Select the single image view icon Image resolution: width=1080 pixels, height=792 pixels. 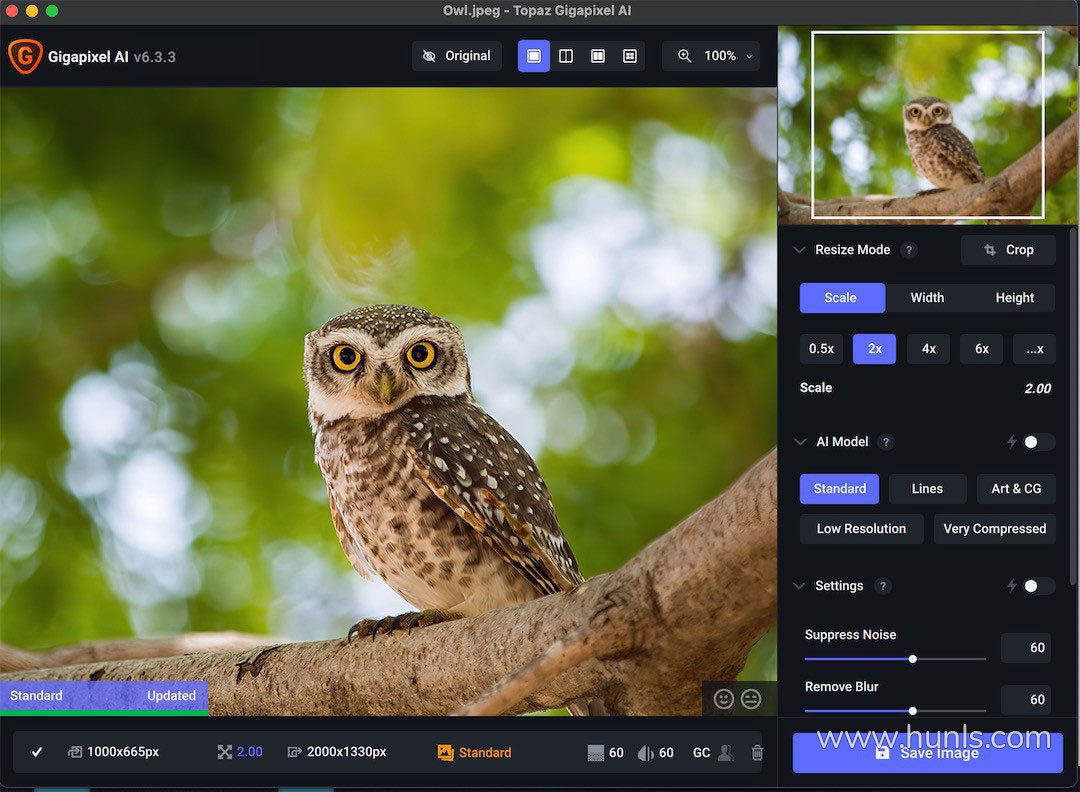pyautogui.click(x=534, y=56)
